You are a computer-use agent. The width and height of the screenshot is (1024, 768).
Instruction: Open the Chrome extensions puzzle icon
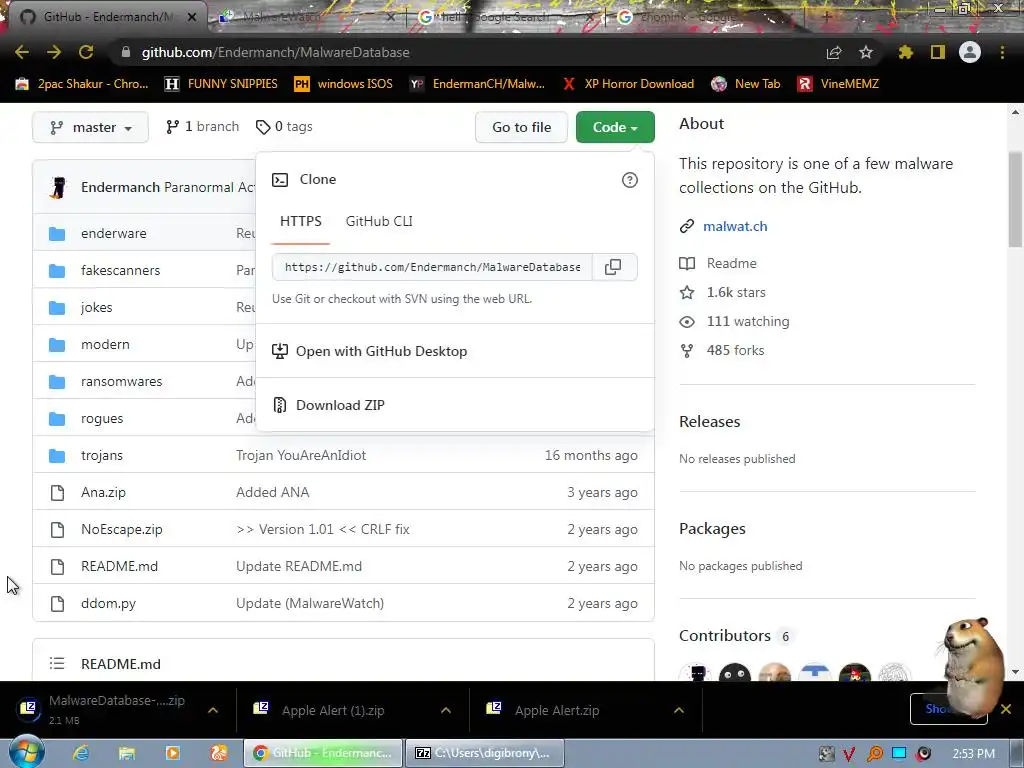tap(906, 52)
